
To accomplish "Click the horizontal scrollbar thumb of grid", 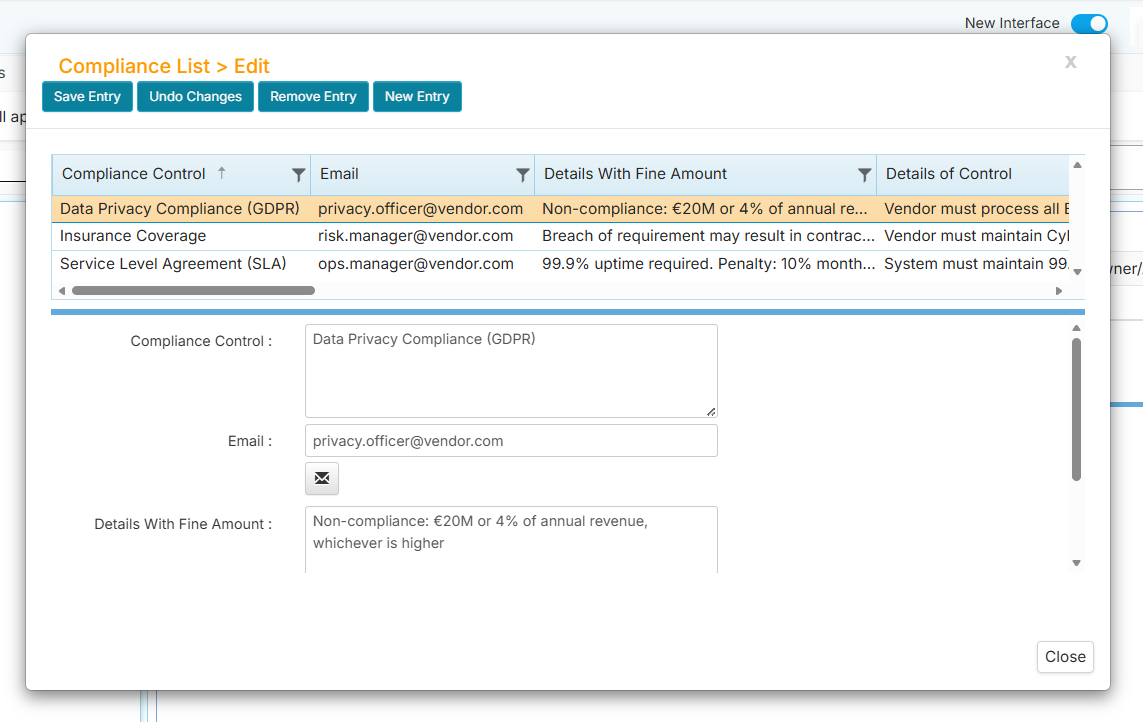I will [193, 291].
